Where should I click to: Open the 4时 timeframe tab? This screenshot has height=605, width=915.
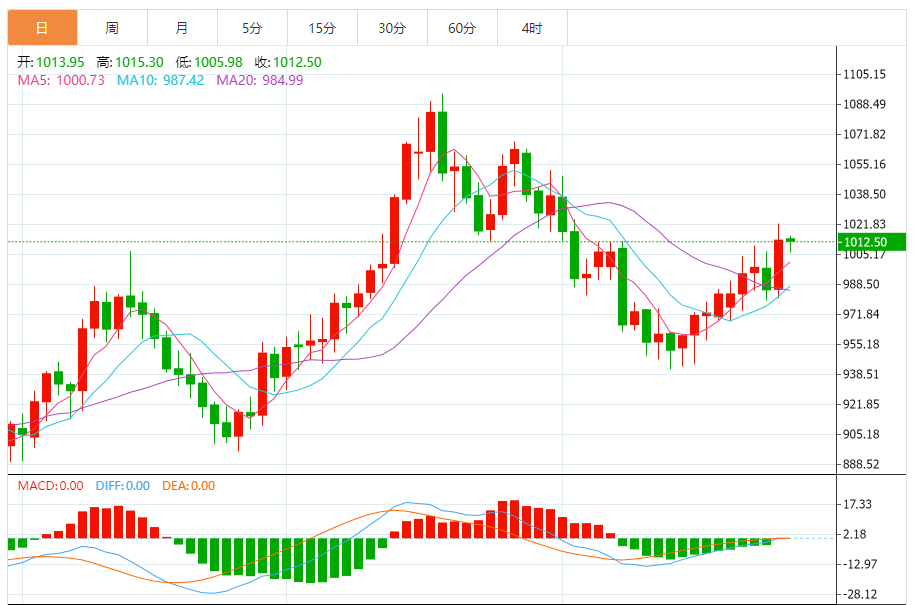tap(533, 27)
